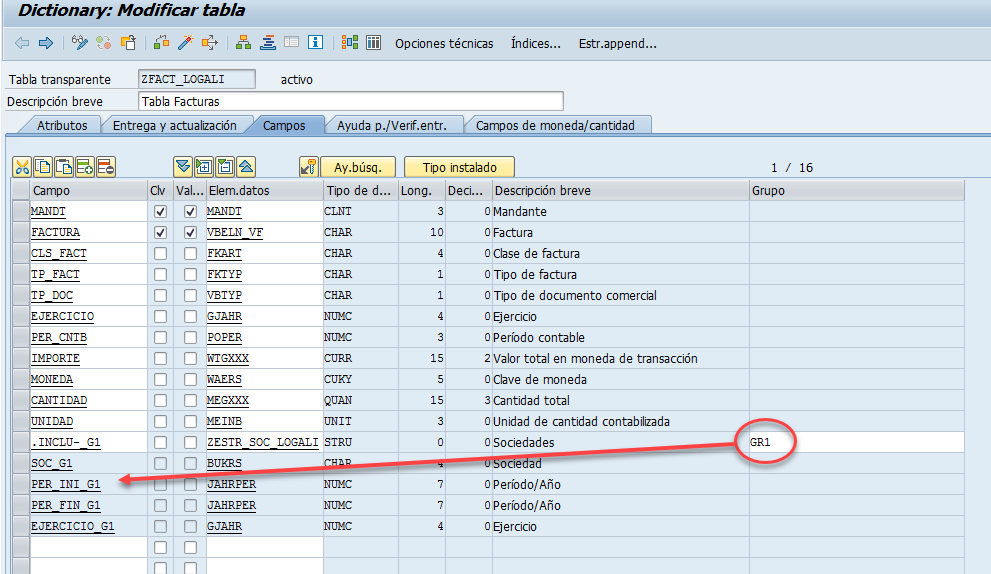The height and width of the screenshot is (574, 991).
Task: Click the WTGXXX data element cell
Action: pos(265,358)
